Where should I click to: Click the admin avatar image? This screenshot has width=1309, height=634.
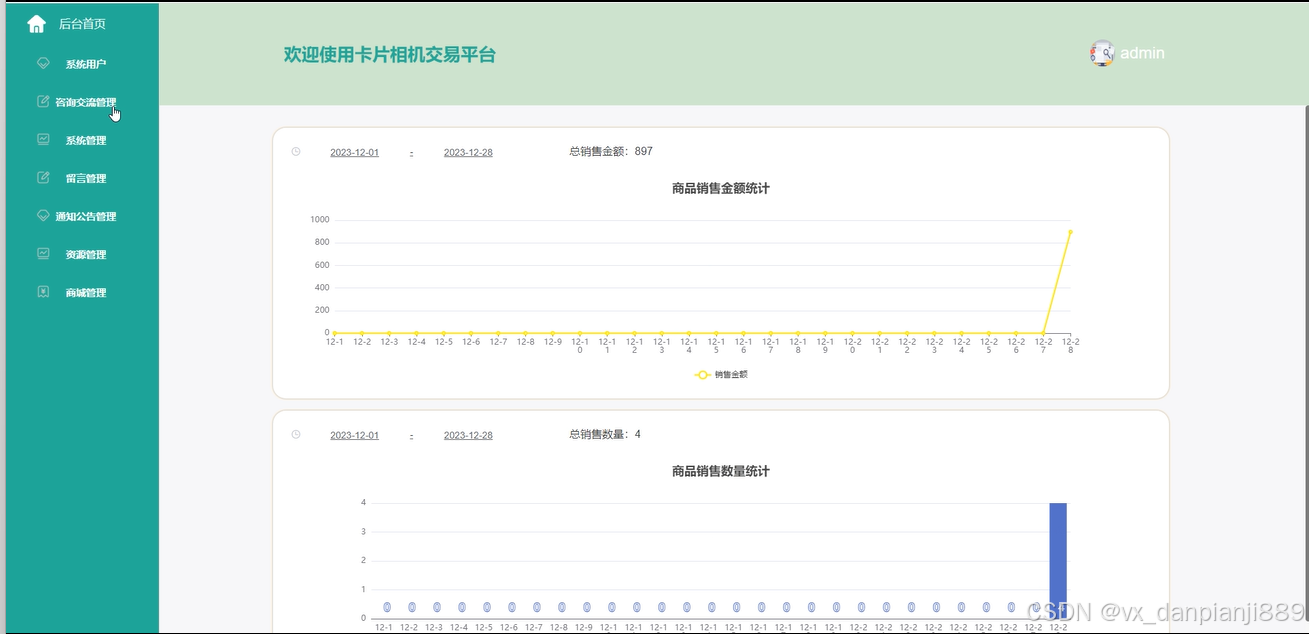tap(1102, 53)
